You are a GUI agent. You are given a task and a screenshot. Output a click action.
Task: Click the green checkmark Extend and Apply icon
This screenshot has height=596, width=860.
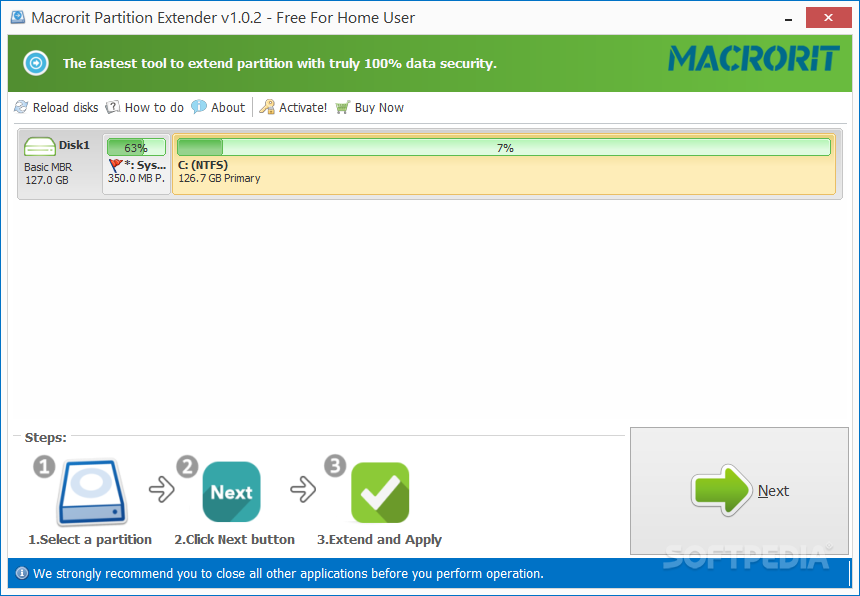(x=380, y=492)
